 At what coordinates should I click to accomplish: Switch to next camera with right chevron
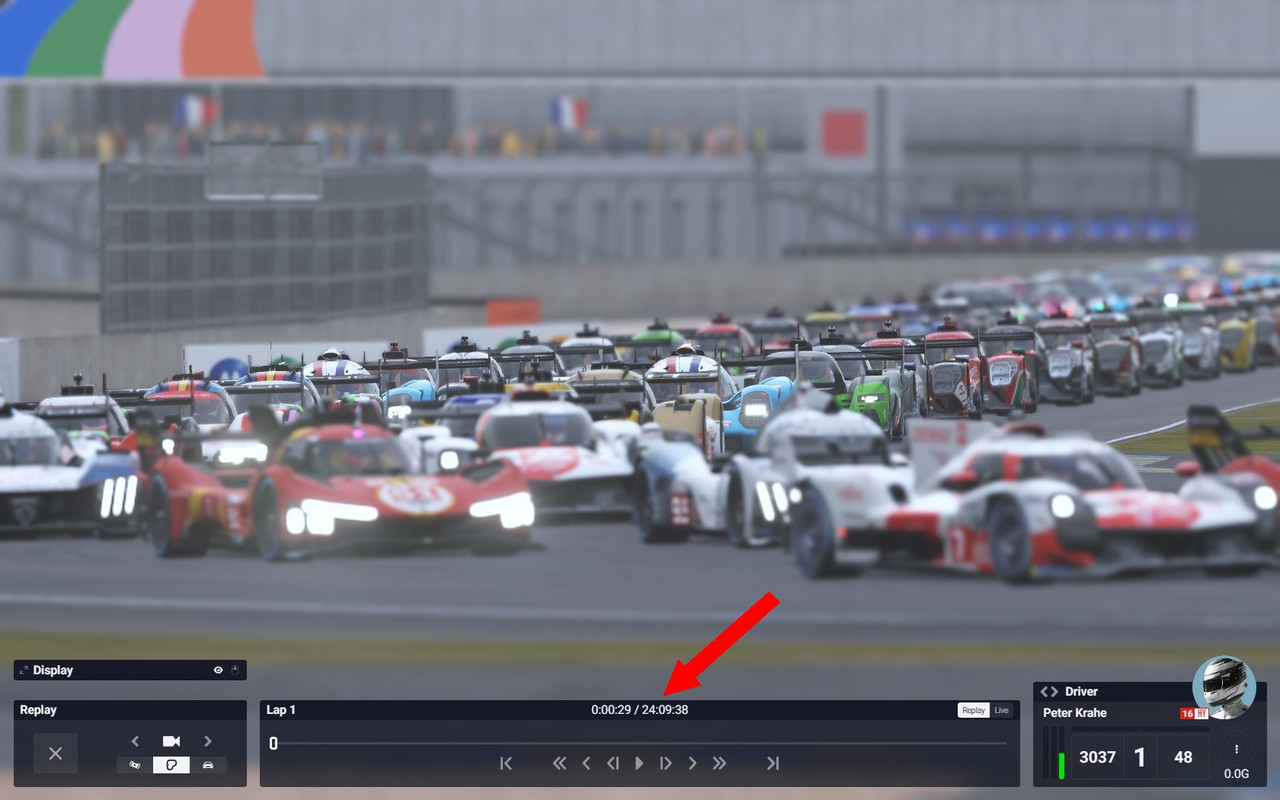[x=208, y=741]
